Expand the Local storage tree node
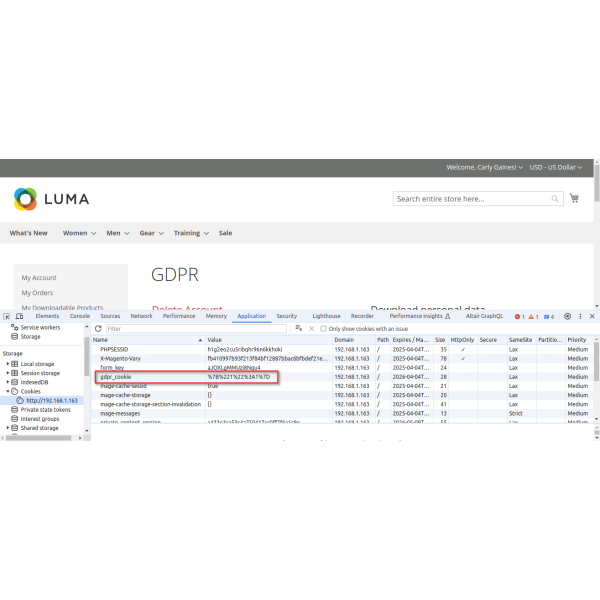This screenshot has width=600, height=600. (8, 364)
